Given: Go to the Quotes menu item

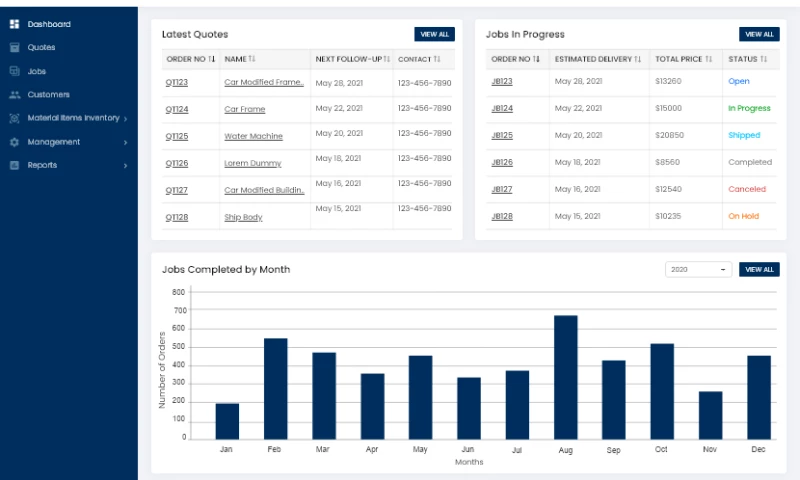Looking at the screenshot, I should [x=42, y=47].
